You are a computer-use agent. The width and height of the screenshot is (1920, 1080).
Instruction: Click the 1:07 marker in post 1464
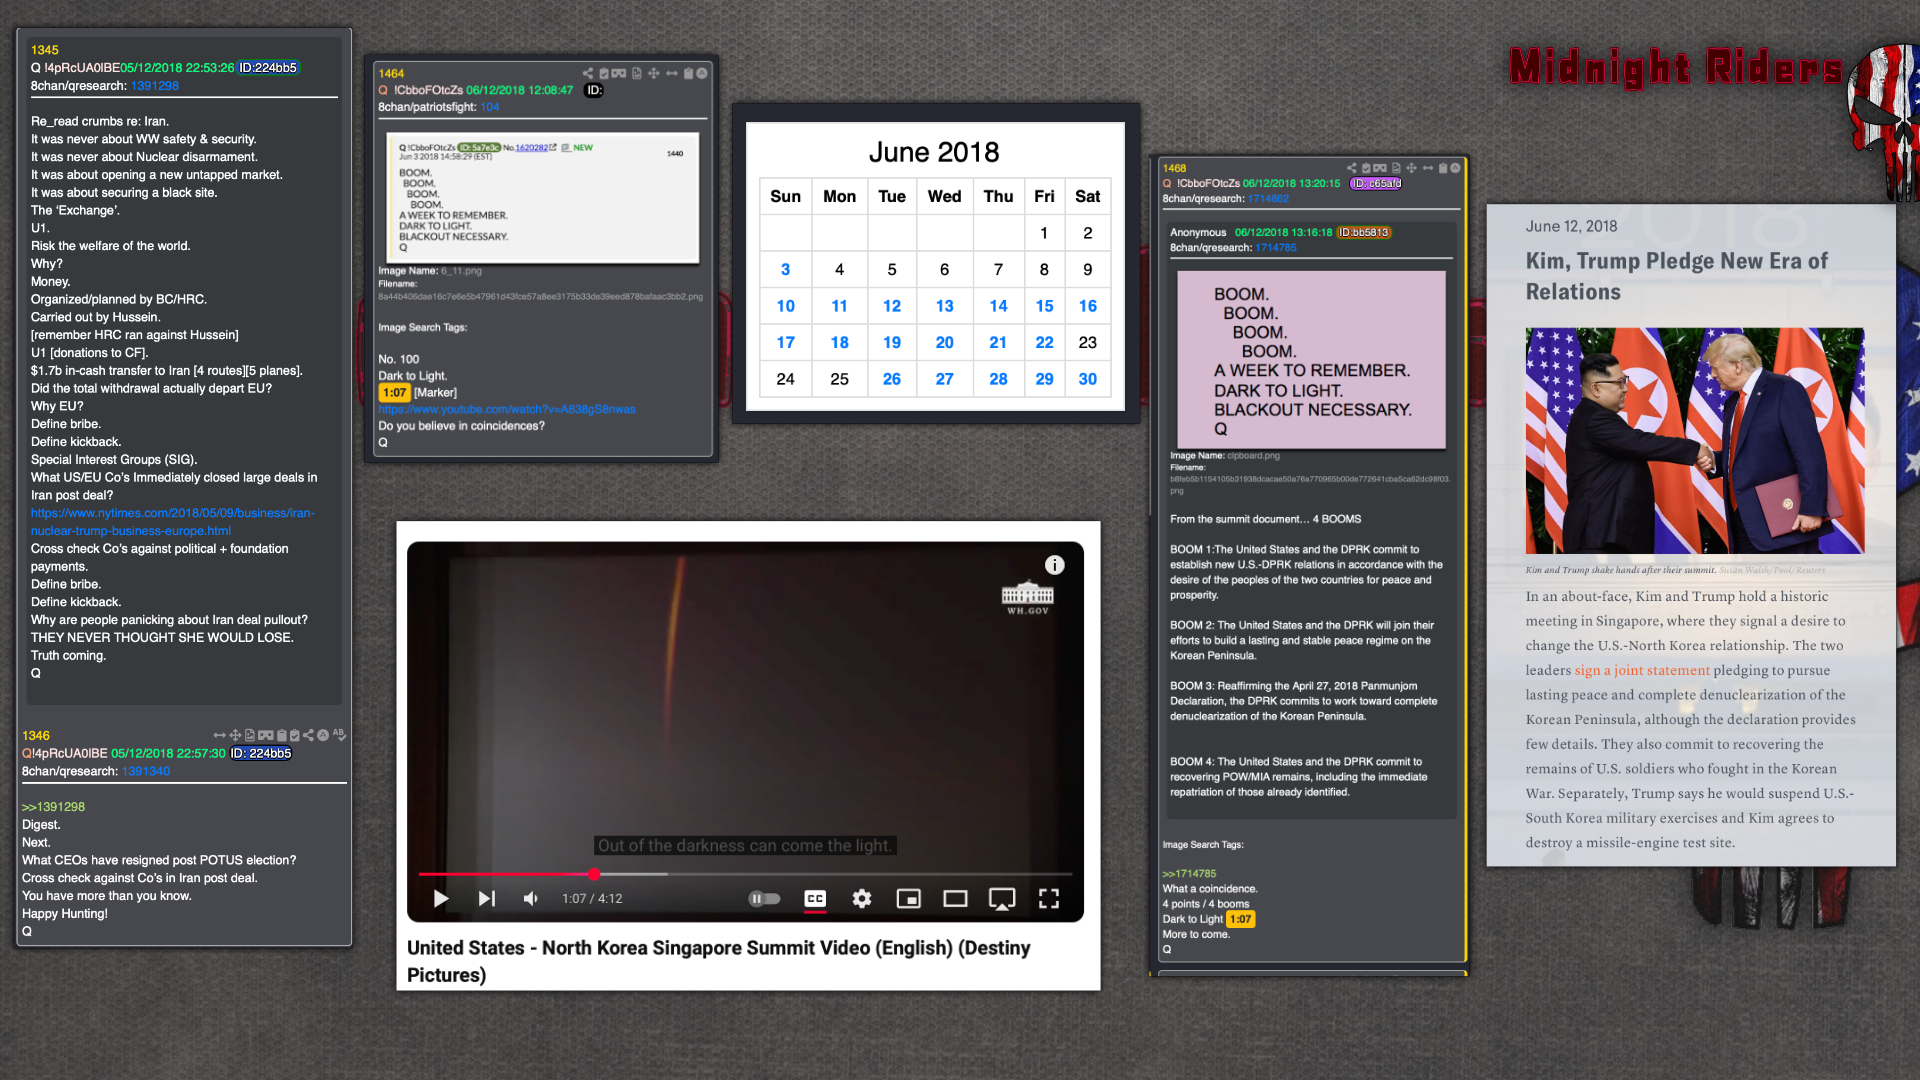395,393
